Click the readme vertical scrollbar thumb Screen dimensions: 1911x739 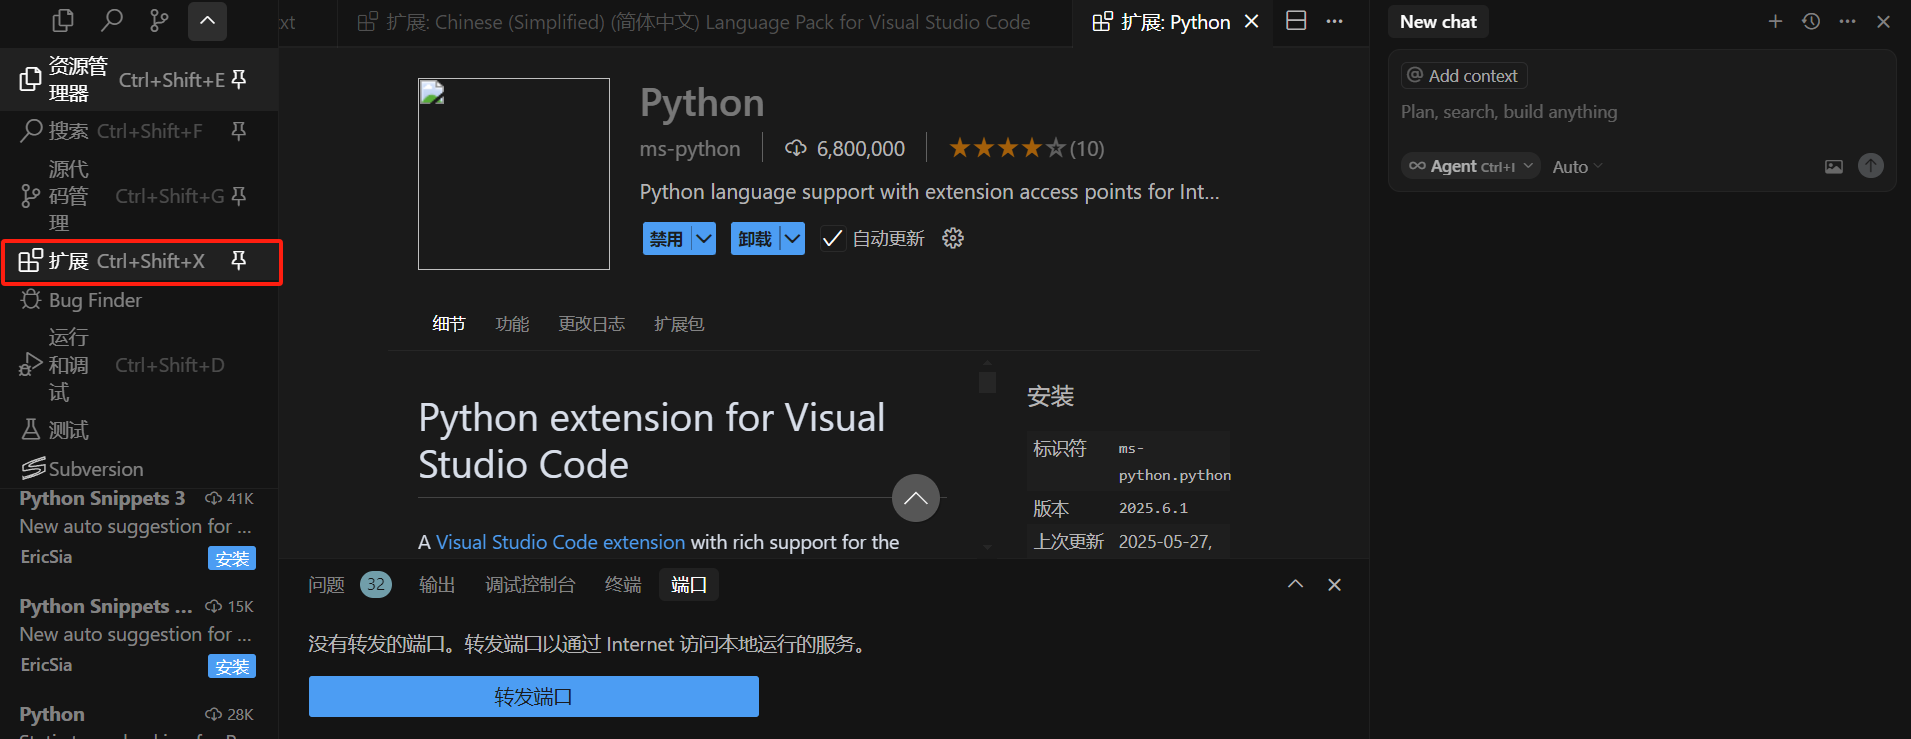[x=987, y=382]
